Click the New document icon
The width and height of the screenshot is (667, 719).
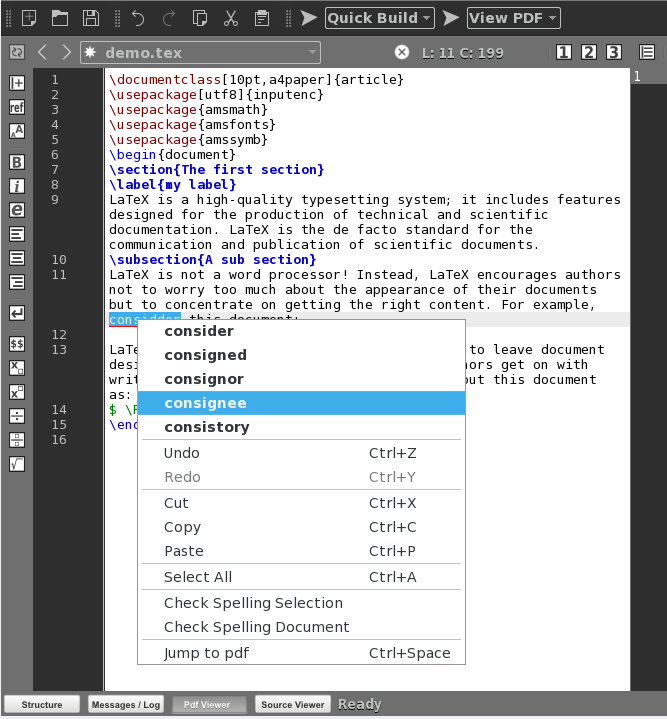click(29, 18)
